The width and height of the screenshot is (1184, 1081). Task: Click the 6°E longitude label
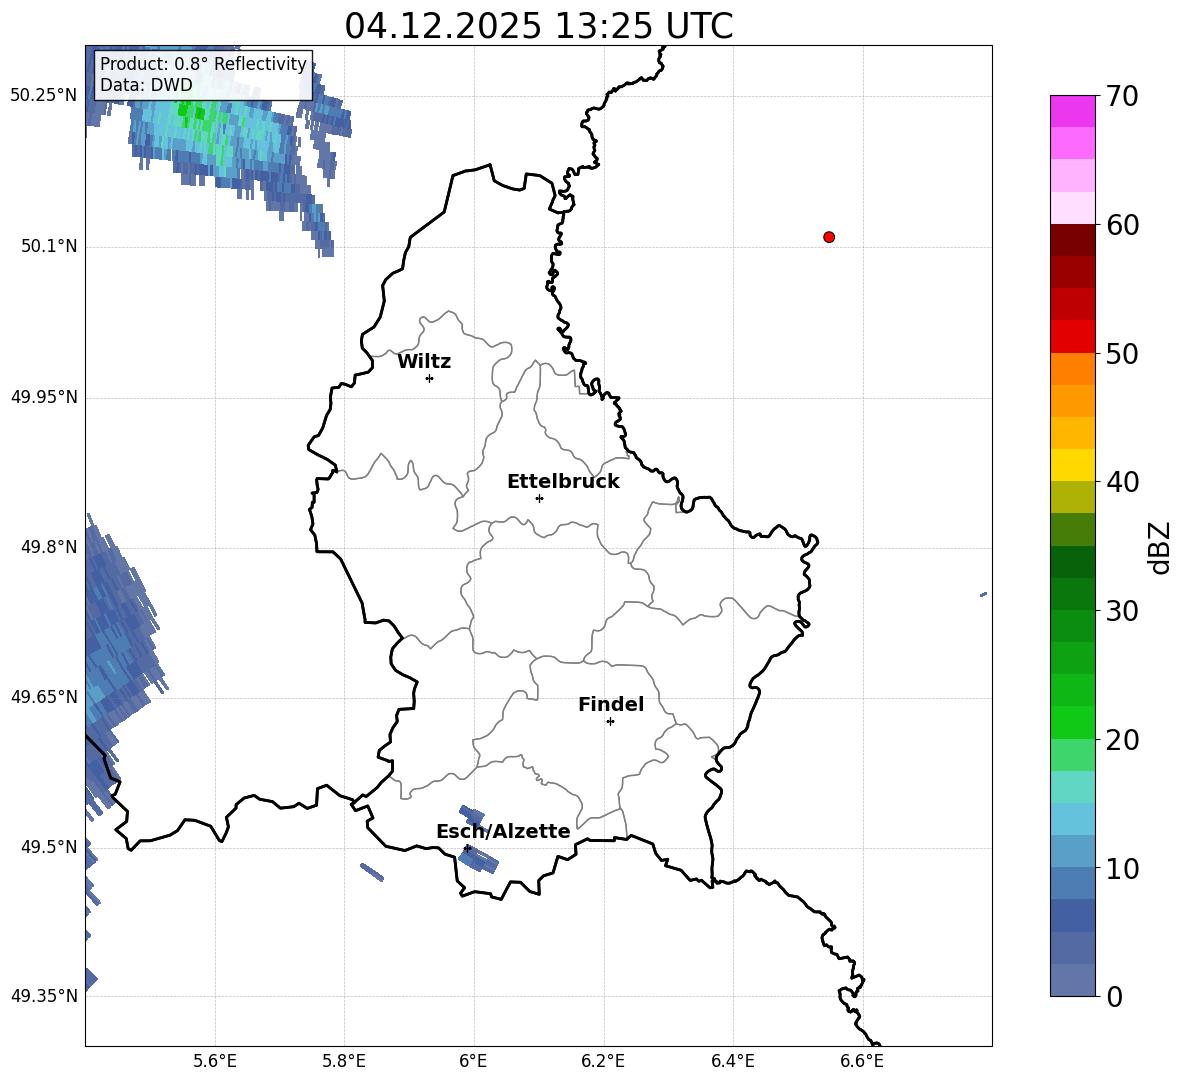pyautogui.click(x=473, y=1061)
